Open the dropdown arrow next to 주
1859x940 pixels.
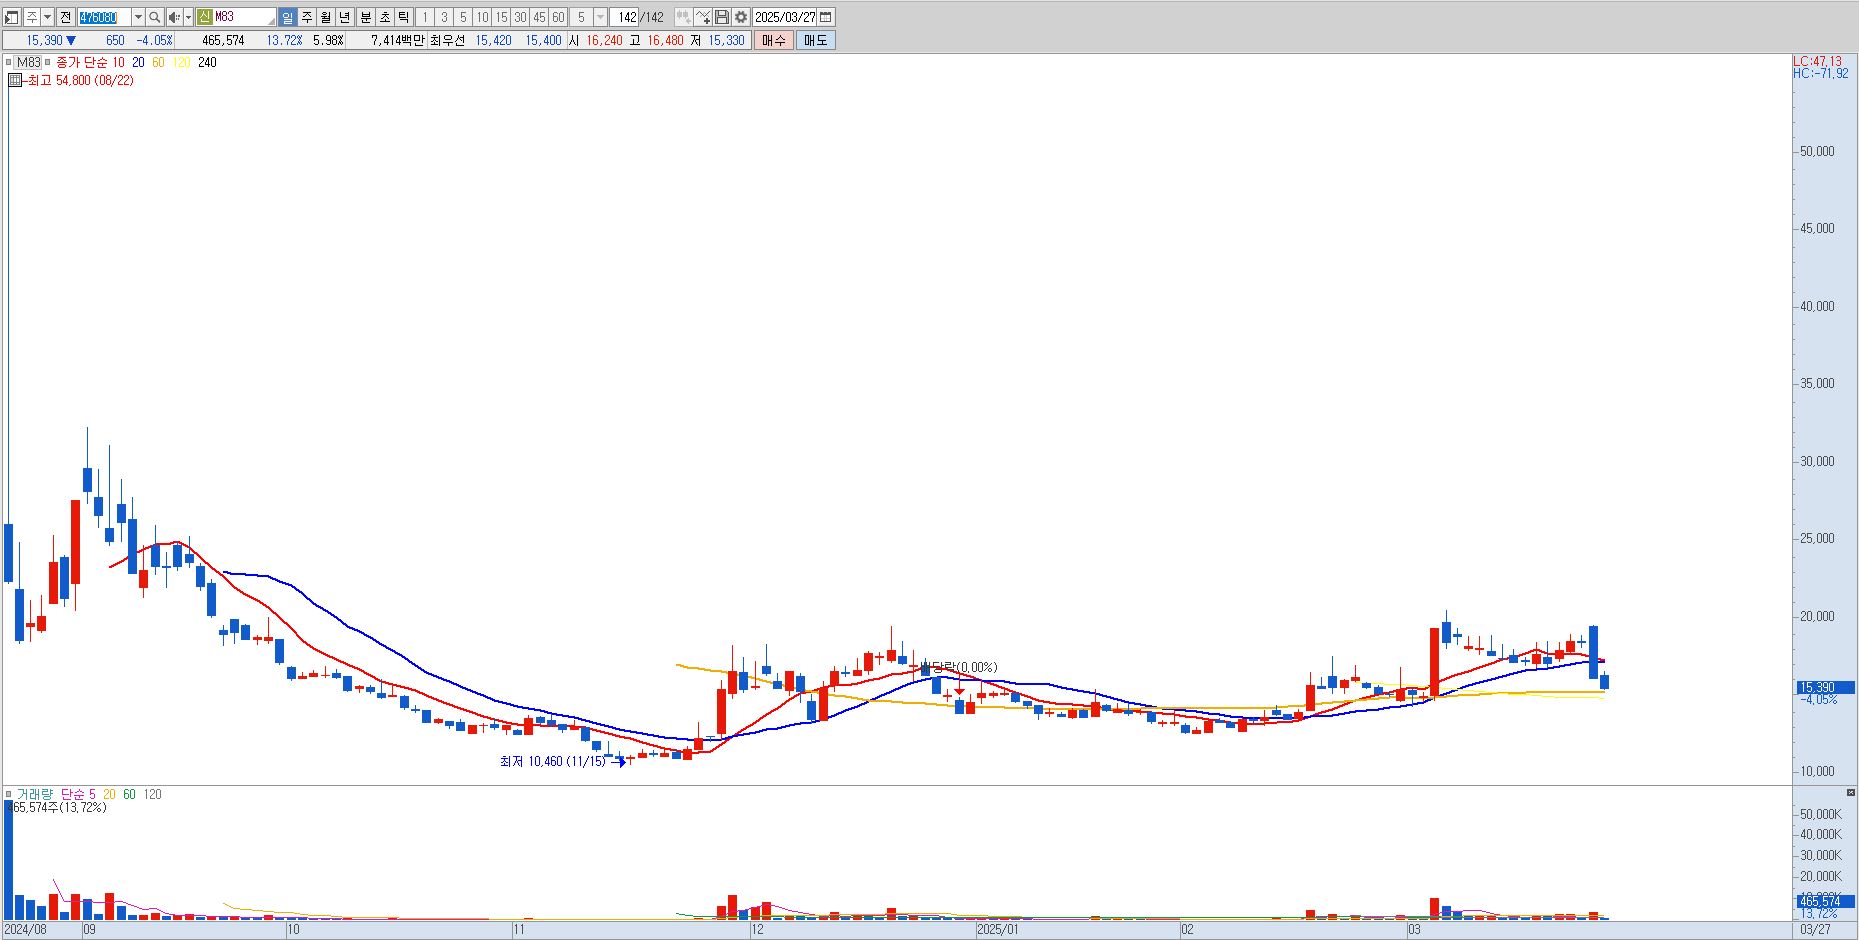pyautogui.click(x=47, y=17)
